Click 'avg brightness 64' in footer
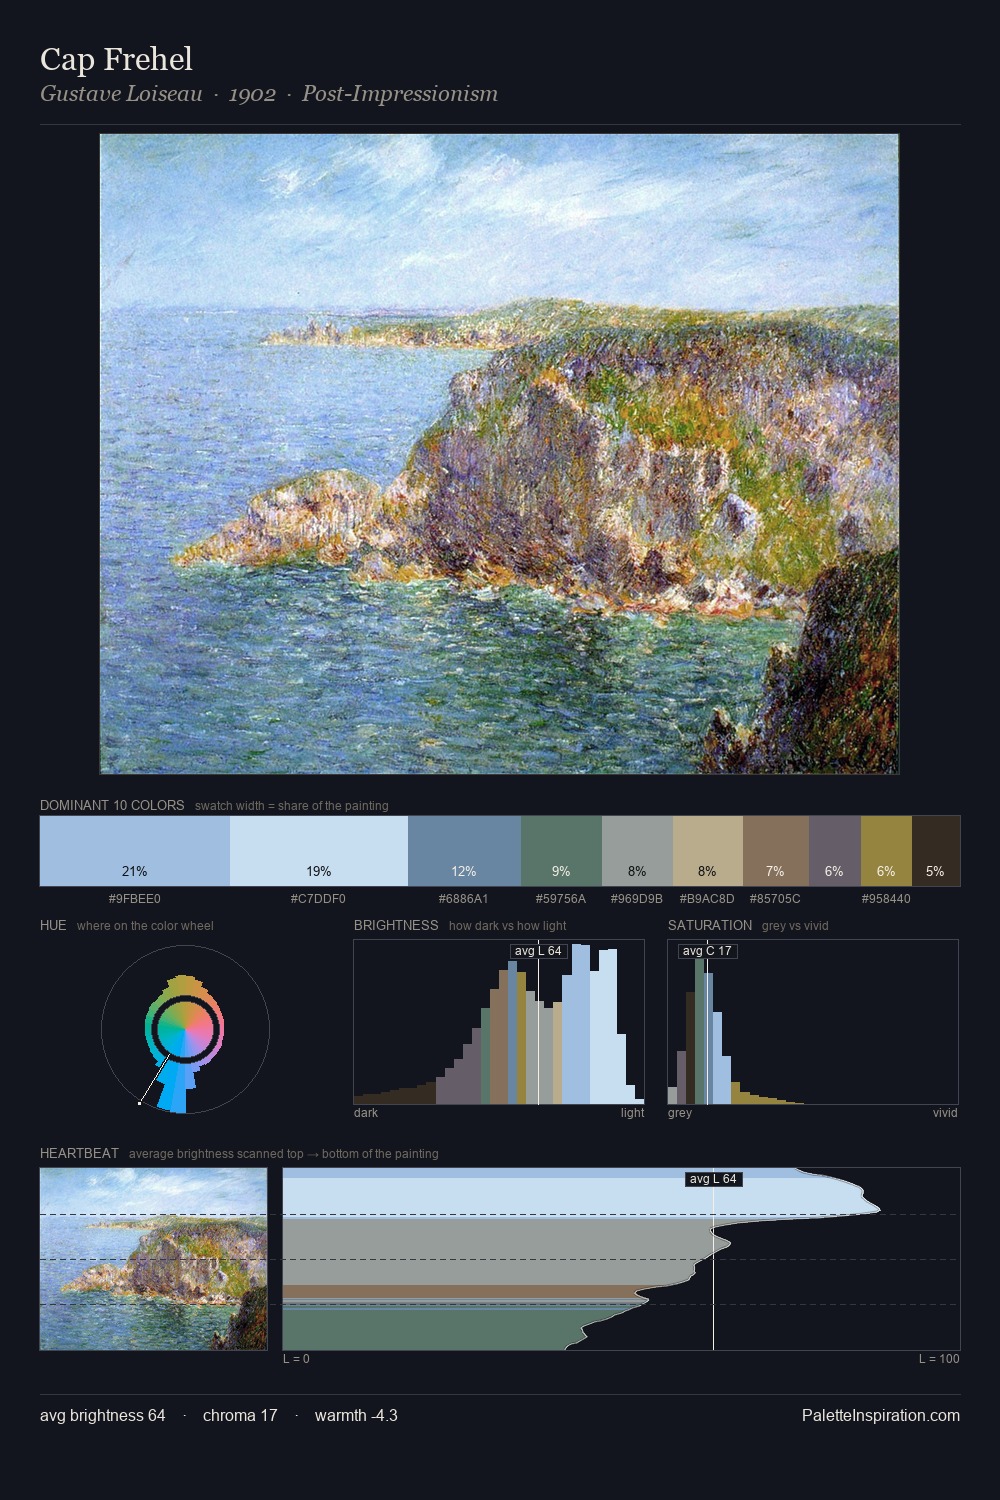The image size is (1000, 1500). 103,1415
